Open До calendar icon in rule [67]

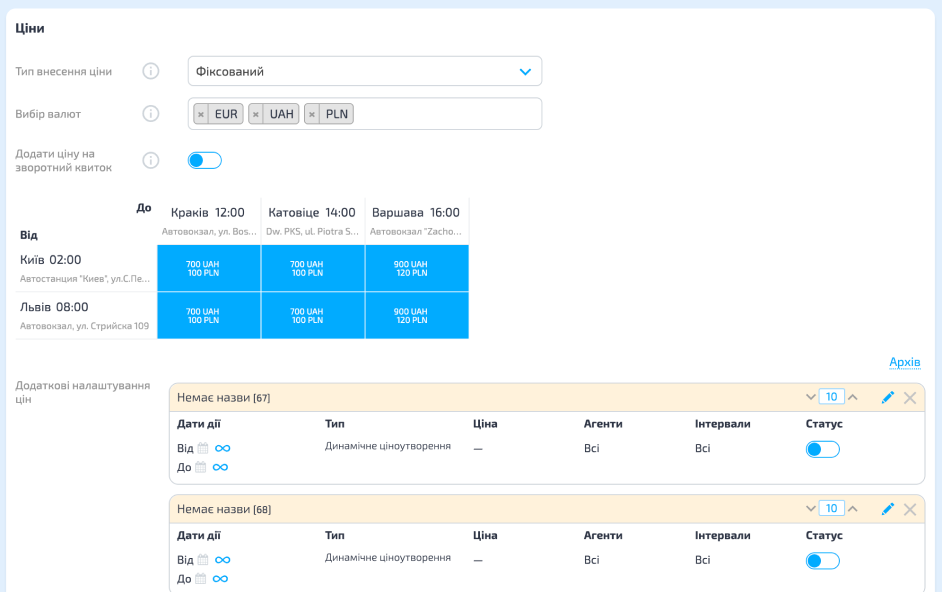(201, 467)
